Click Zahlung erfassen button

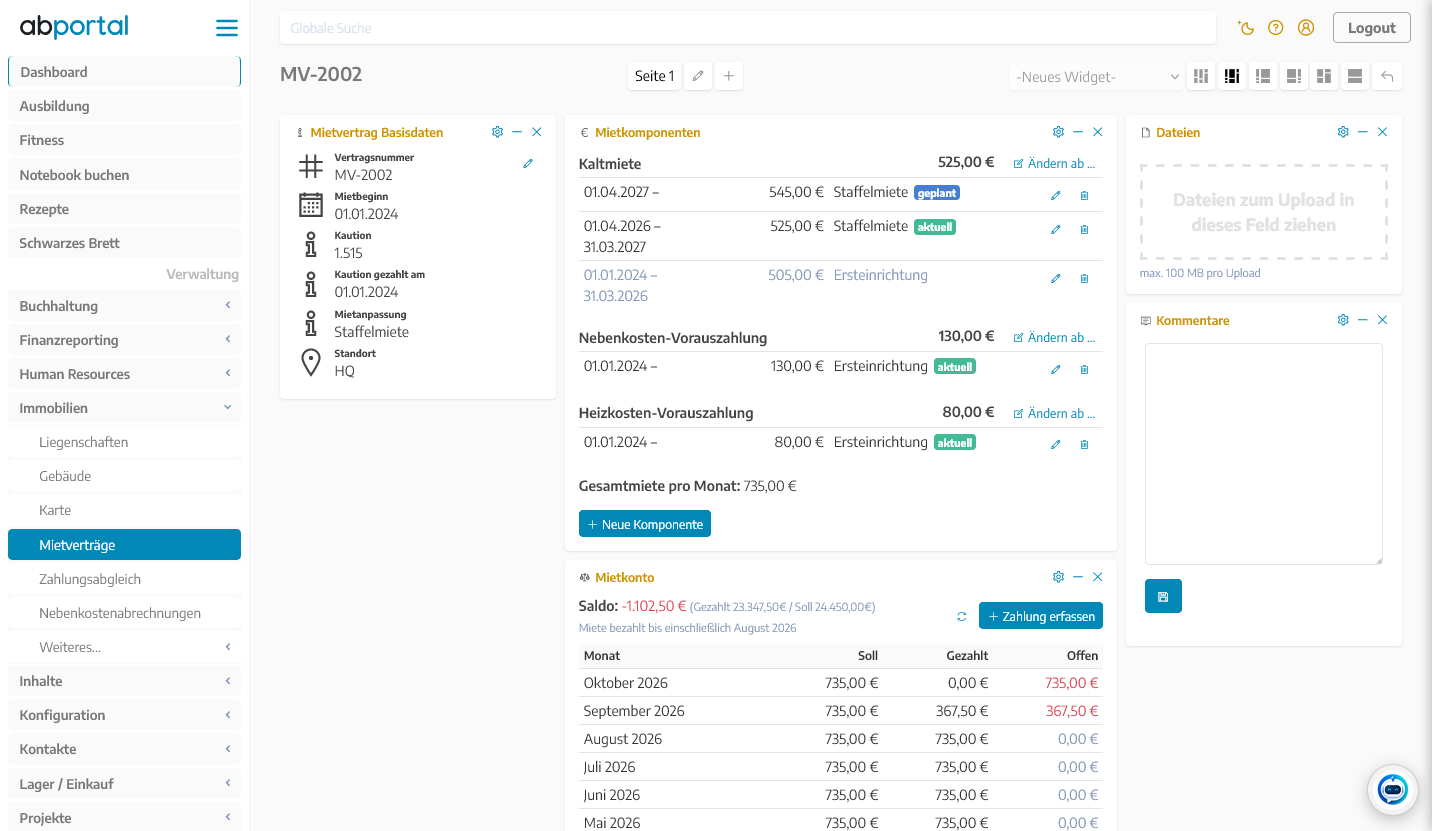coord(1041,616)
